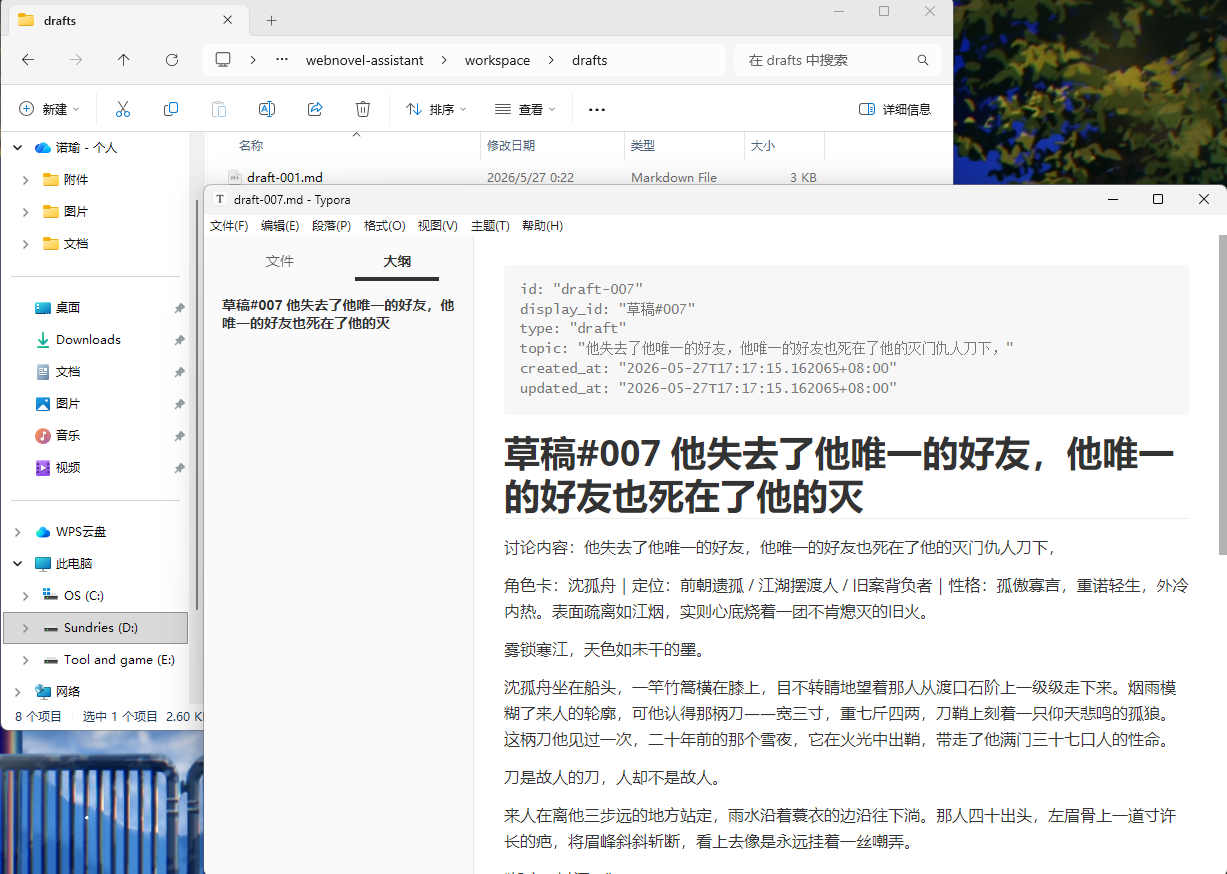Viewport: 1227px width, 874px height.
Task: Select Sundries (D:) drive in sidebar
Action: (96, 628)
